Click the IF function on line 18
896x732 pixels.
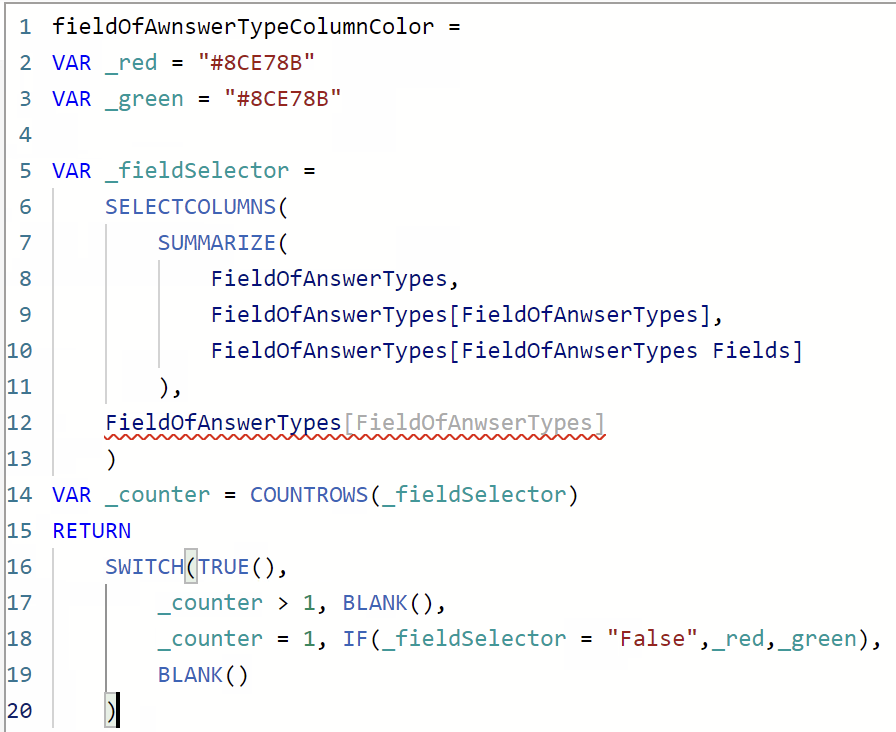click(x=355, y=639)
